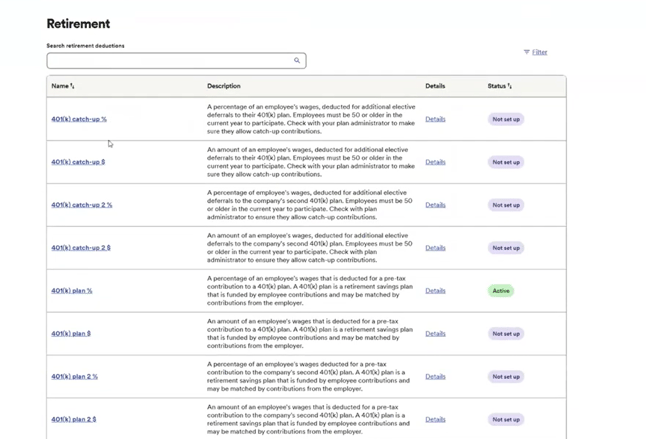The image size is (646, 439).
Task: Click the search magnifier icon
Action: click(x=297, y=61)
